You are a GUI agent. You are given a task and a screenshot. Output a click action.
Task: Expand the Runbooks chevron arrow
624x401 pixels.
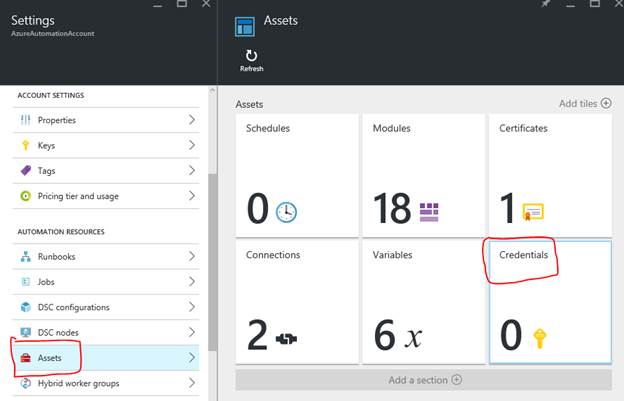[x=191, y=257]
